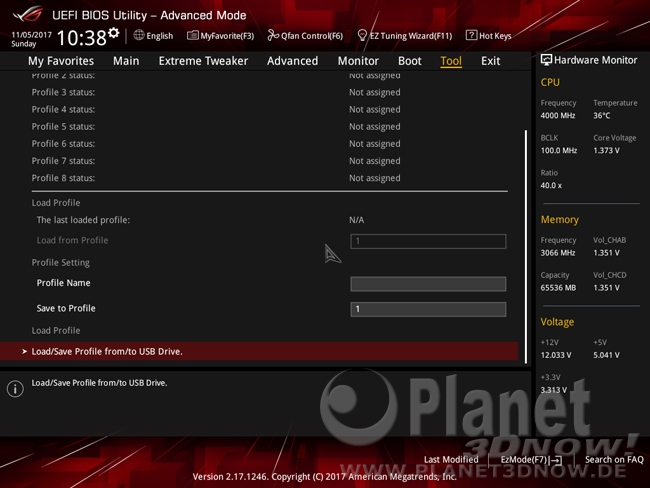Click +3.3V value 3.313 V

tap(554, 390)
